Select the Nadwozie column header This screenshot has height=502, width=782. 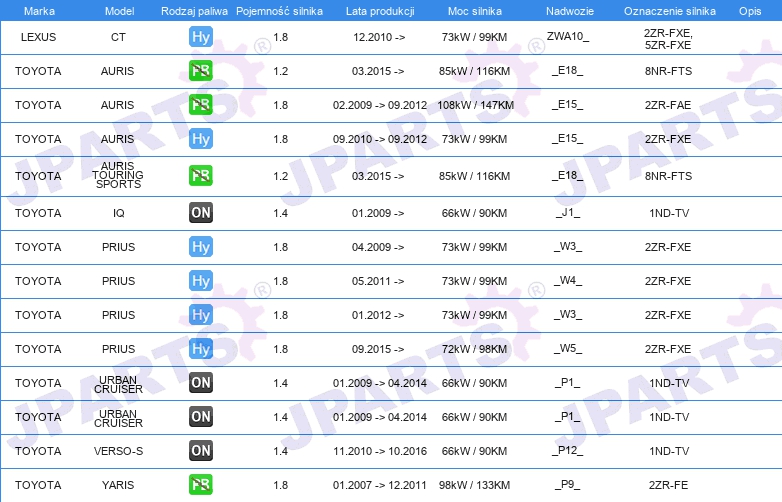pyautogui.click(x=570, y=11)
